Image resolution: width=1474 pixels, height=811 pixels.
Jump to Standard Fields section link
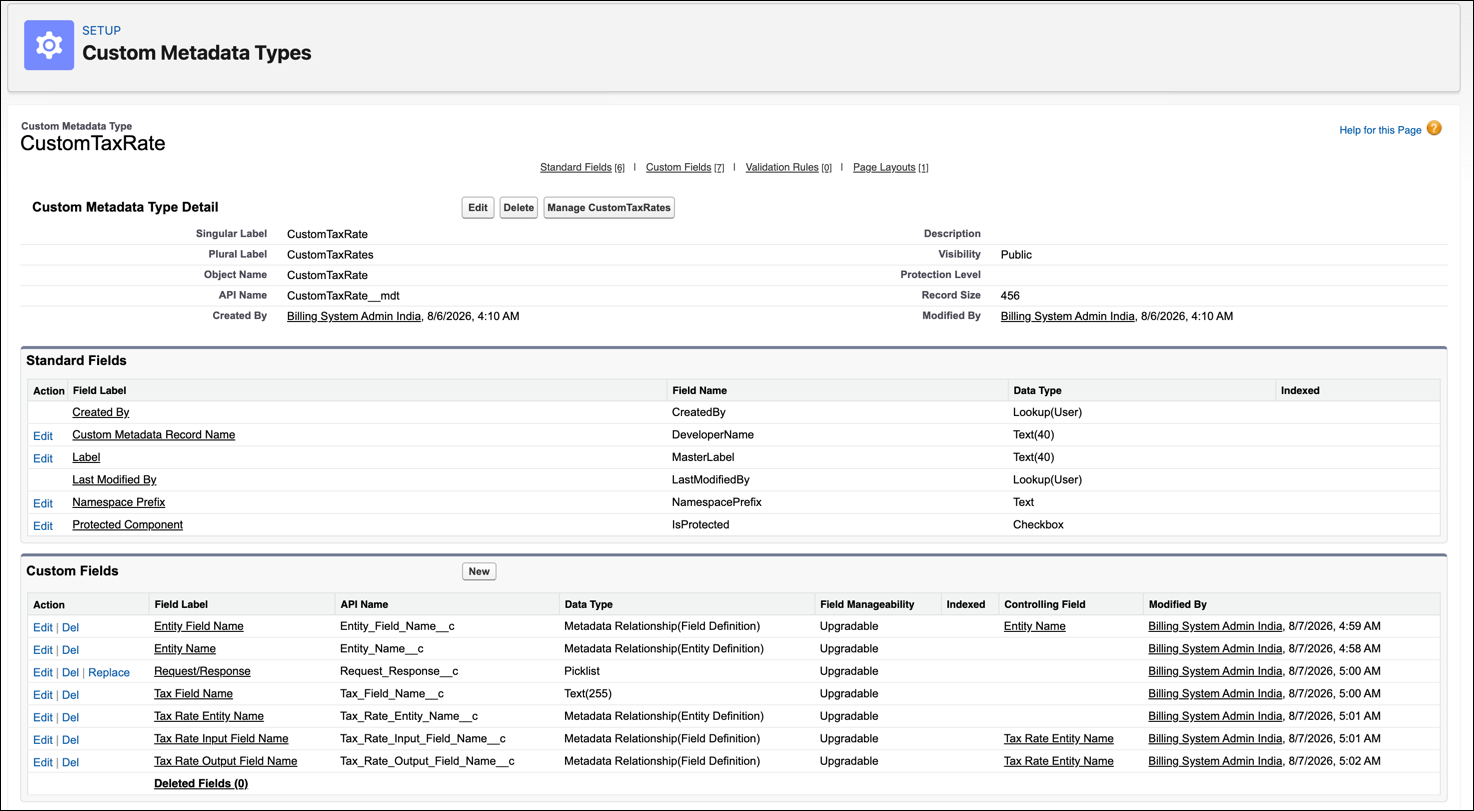pos(576,167)
